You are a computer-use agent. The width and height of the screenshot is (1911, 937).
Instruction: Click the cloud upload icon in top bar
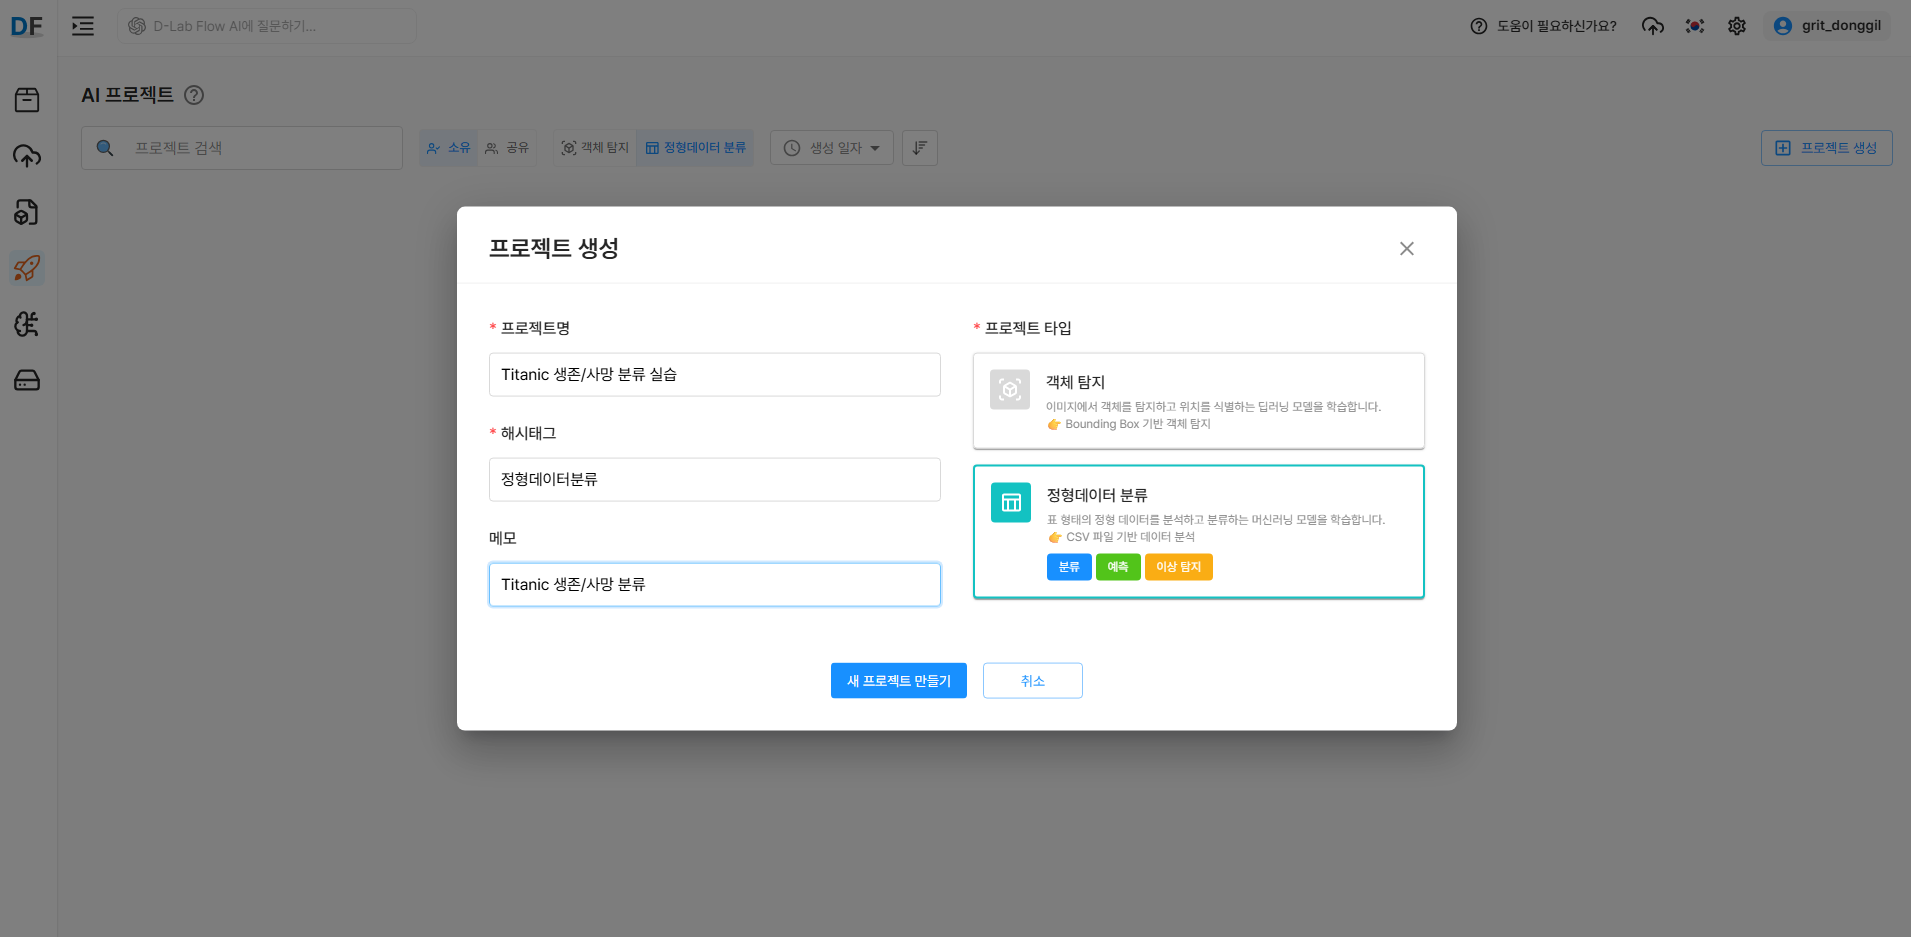(1652, 26)
